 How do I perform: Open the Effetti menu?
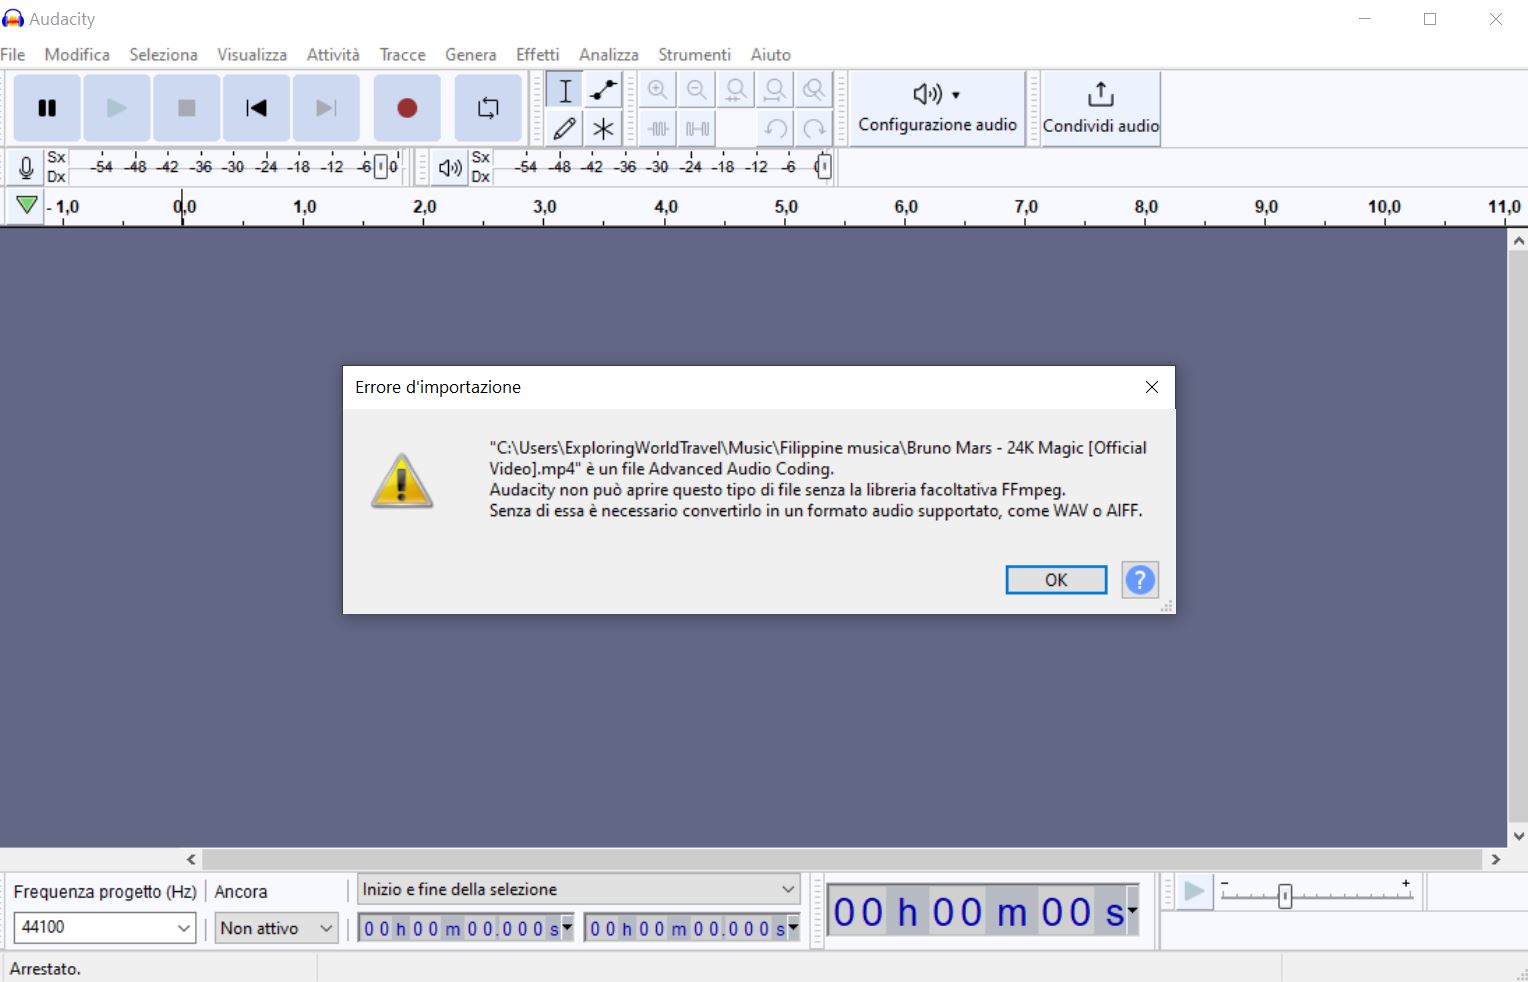[x=537, y=55]
